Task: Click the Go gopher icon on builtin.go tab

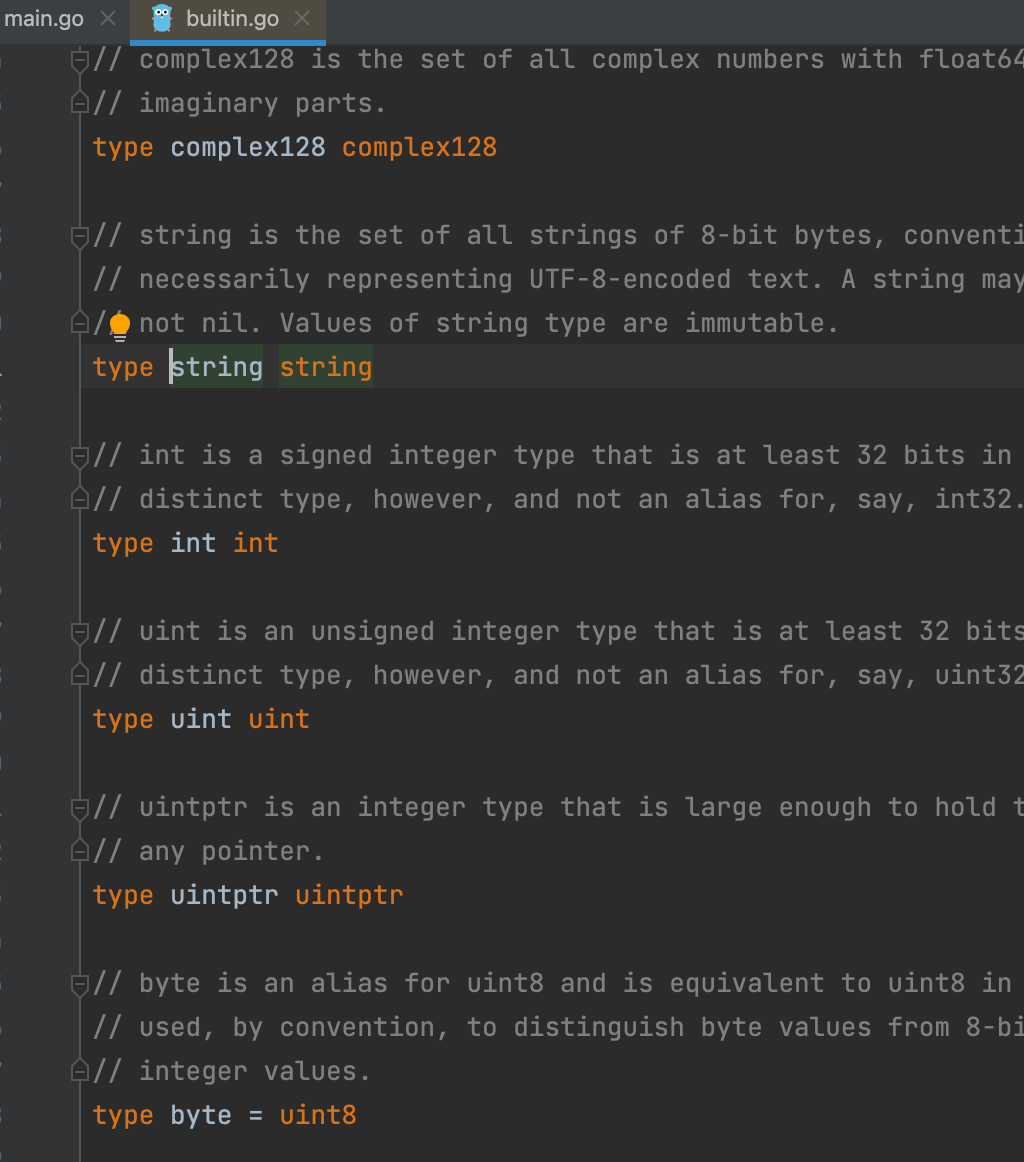Action: tap(161, 18)
